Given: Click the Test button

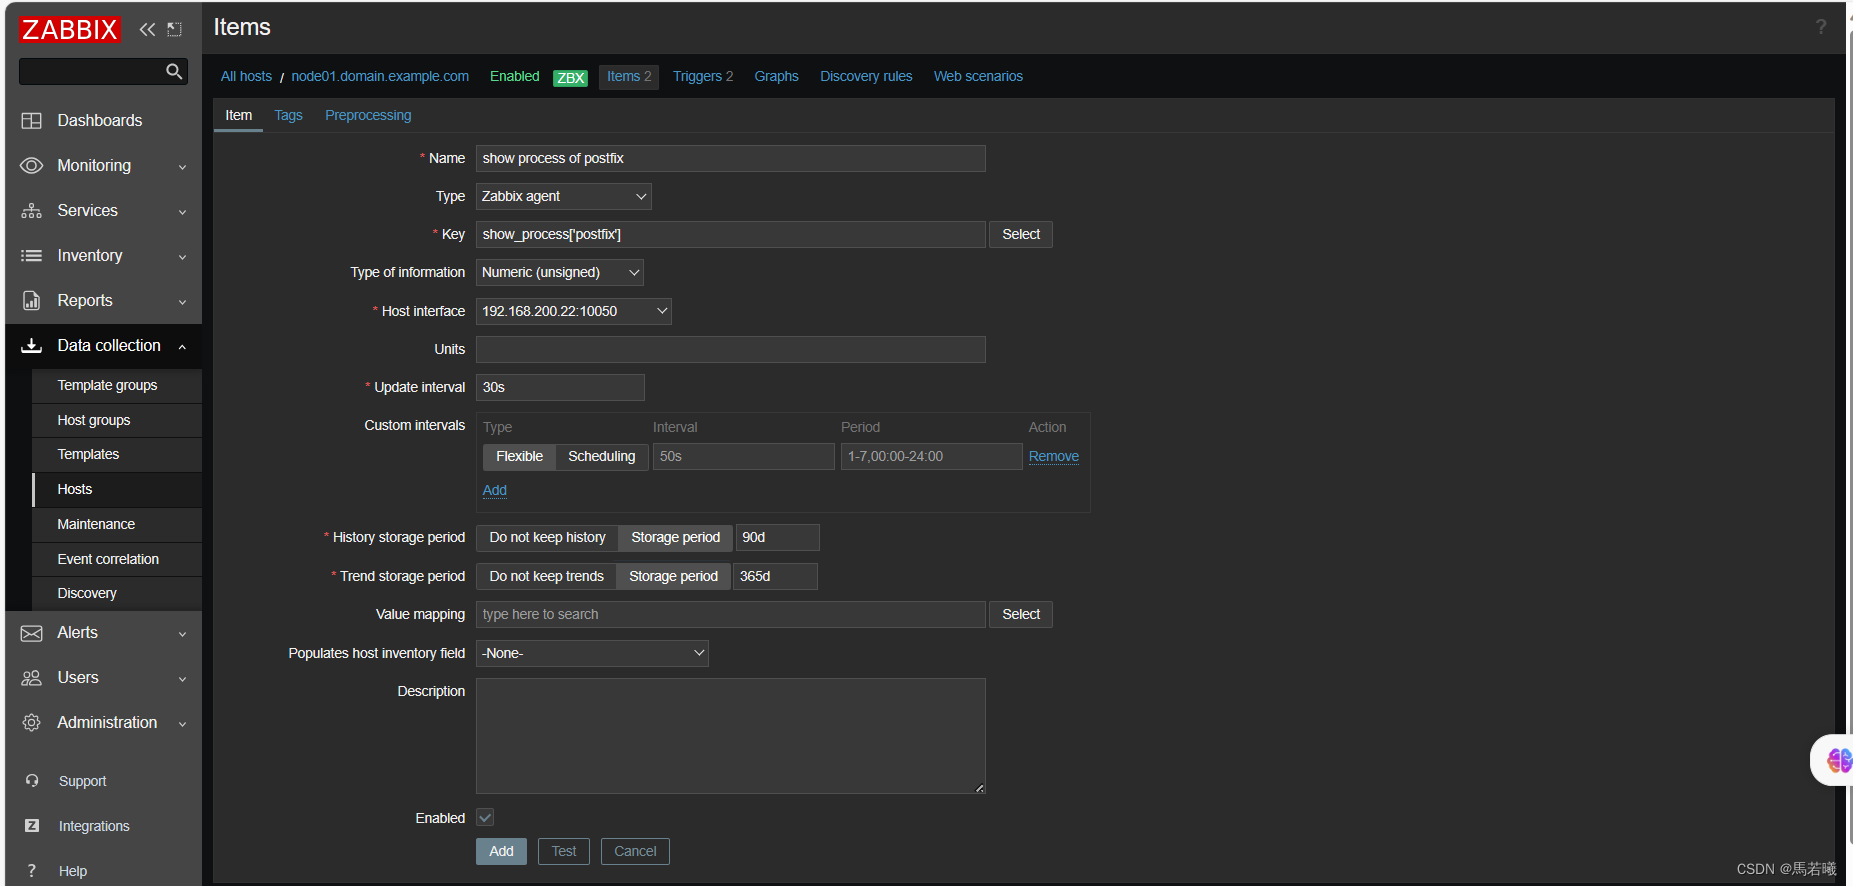Looking at the screenshot, I should (564, 851).
